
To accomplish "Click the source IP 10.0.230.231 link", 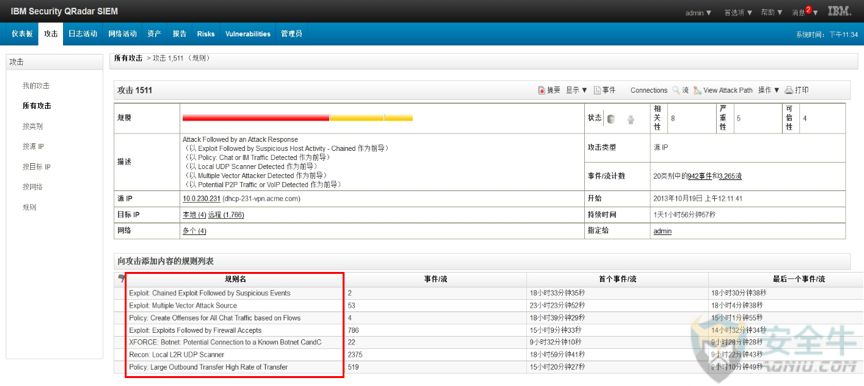I will [201, 198].
